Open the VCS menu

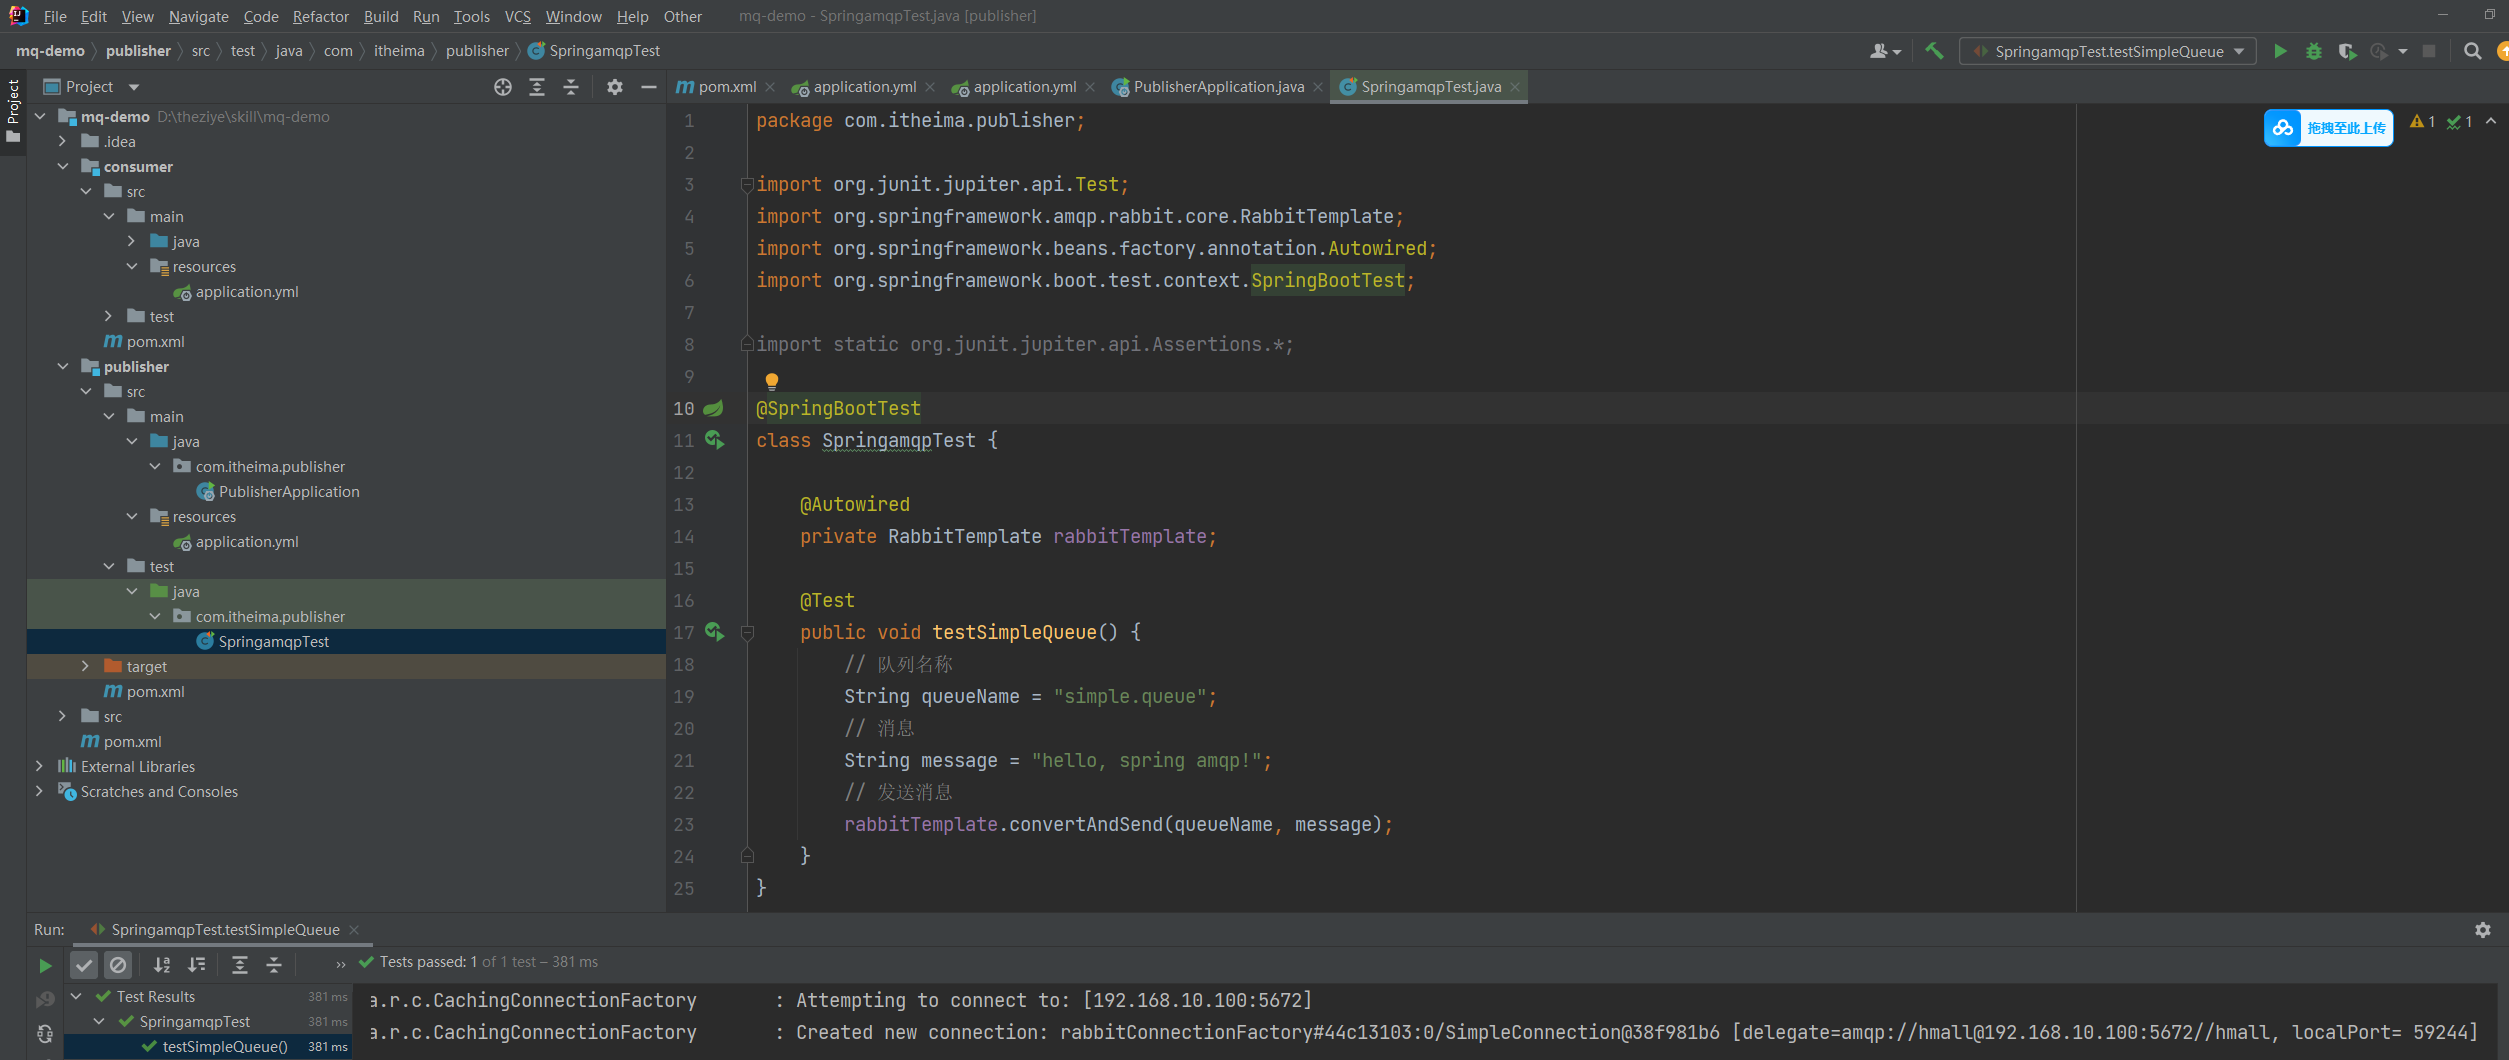click(x=517, y=16)
